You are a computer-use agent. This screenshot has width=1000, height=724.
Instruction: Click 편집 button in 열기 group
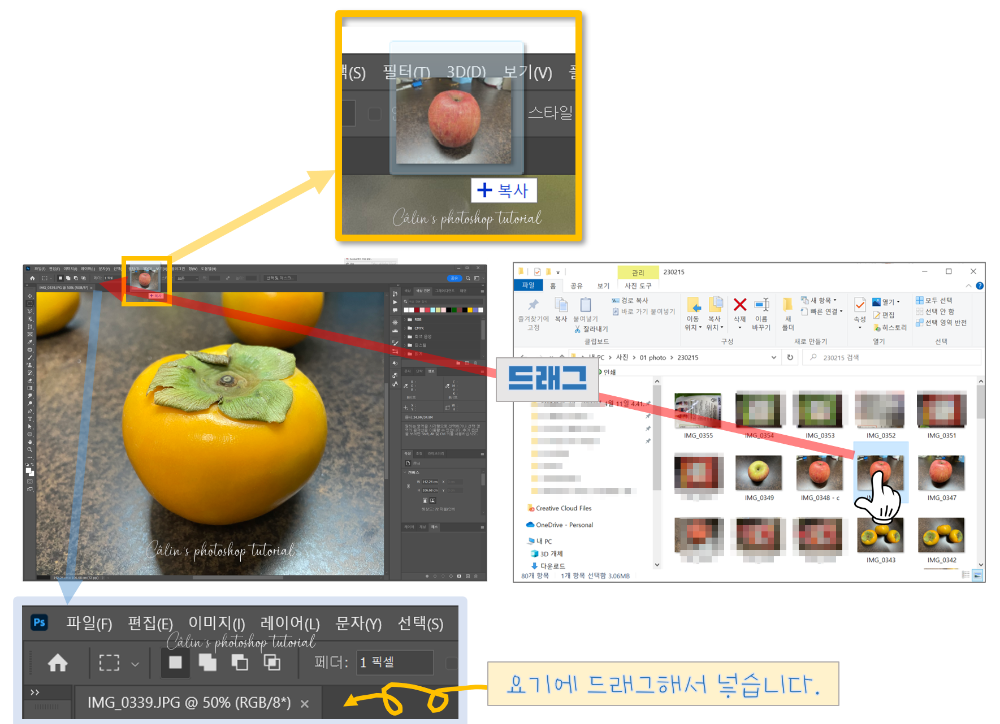884,315
